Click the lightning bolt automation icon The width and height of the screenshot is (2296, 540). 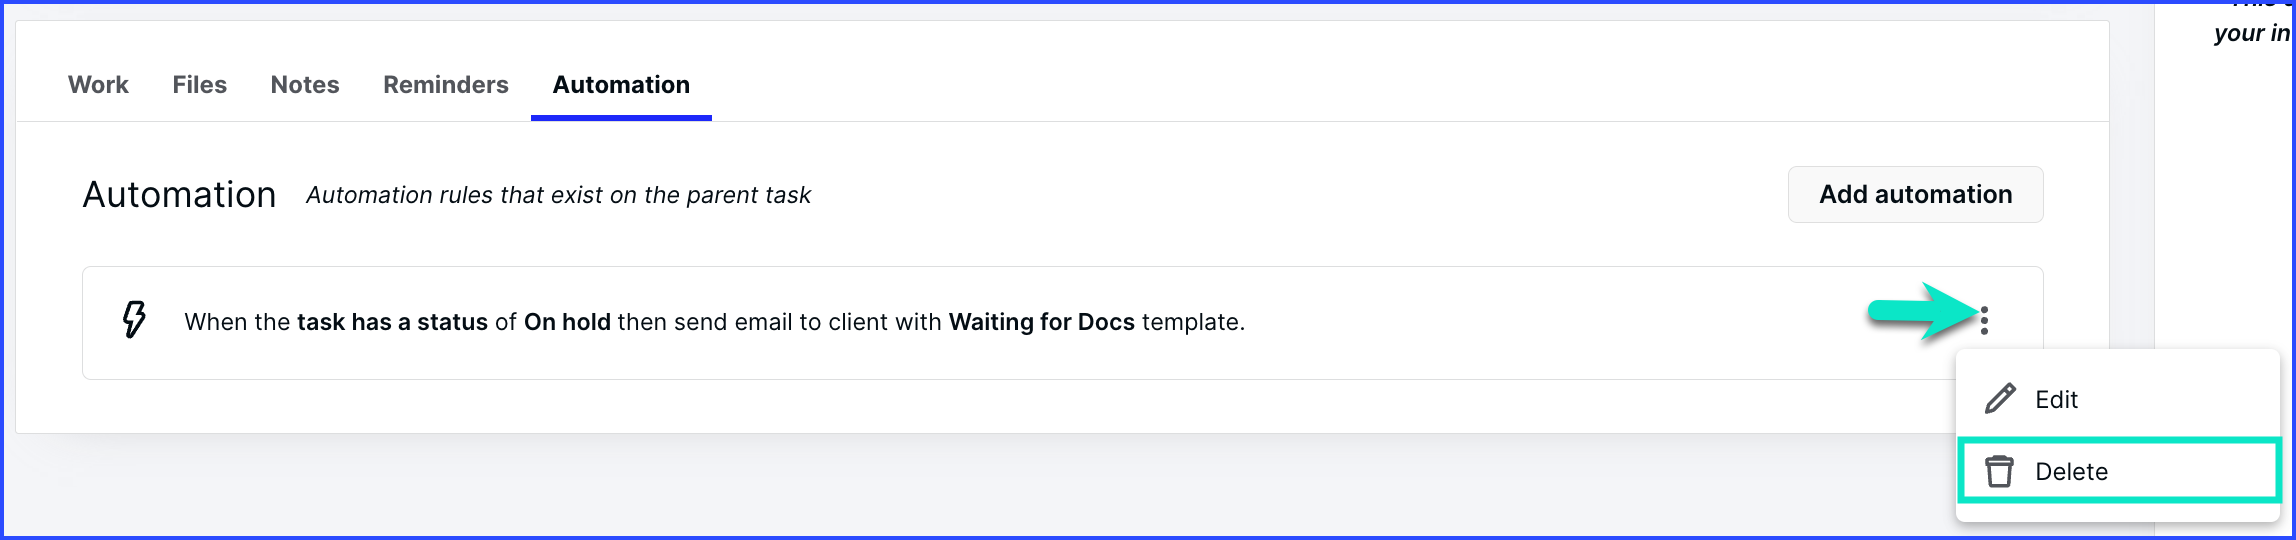pos(134,320)
